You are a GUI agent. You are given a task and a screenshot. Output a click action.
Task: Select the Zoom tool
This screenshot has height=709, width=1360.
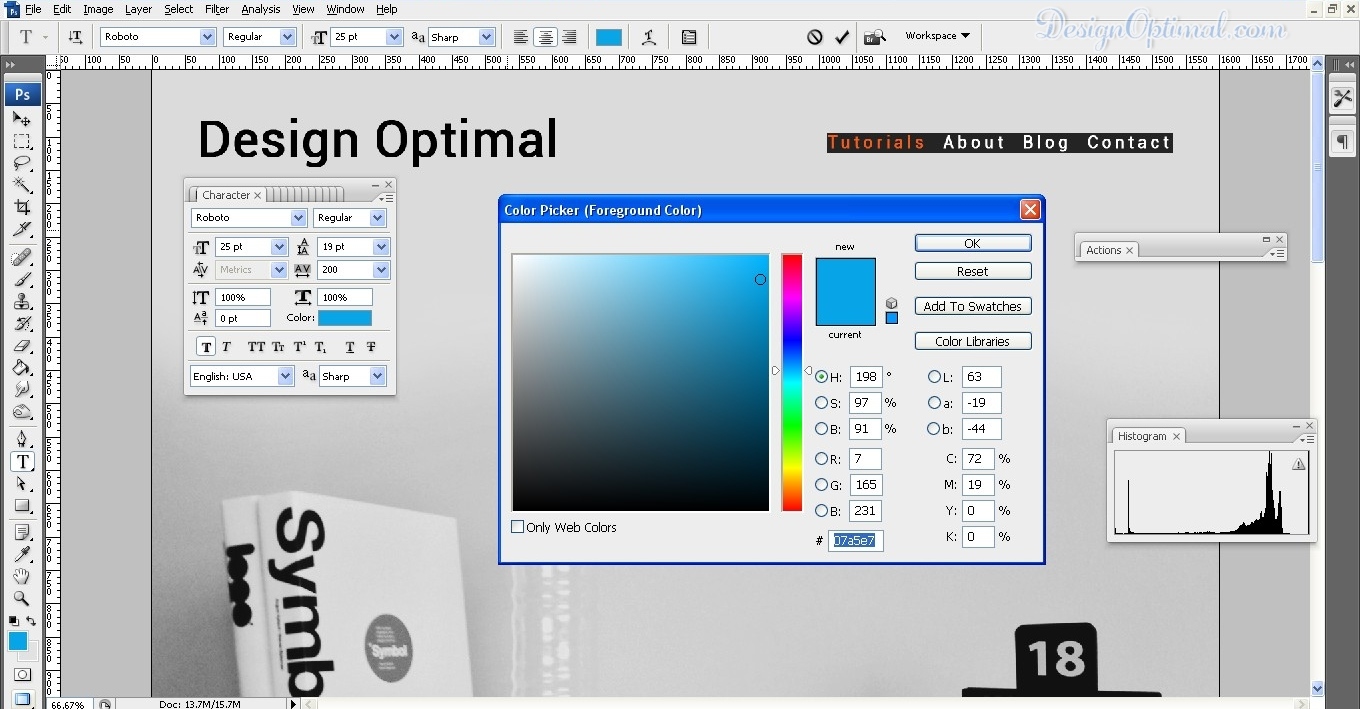[22, 598]
